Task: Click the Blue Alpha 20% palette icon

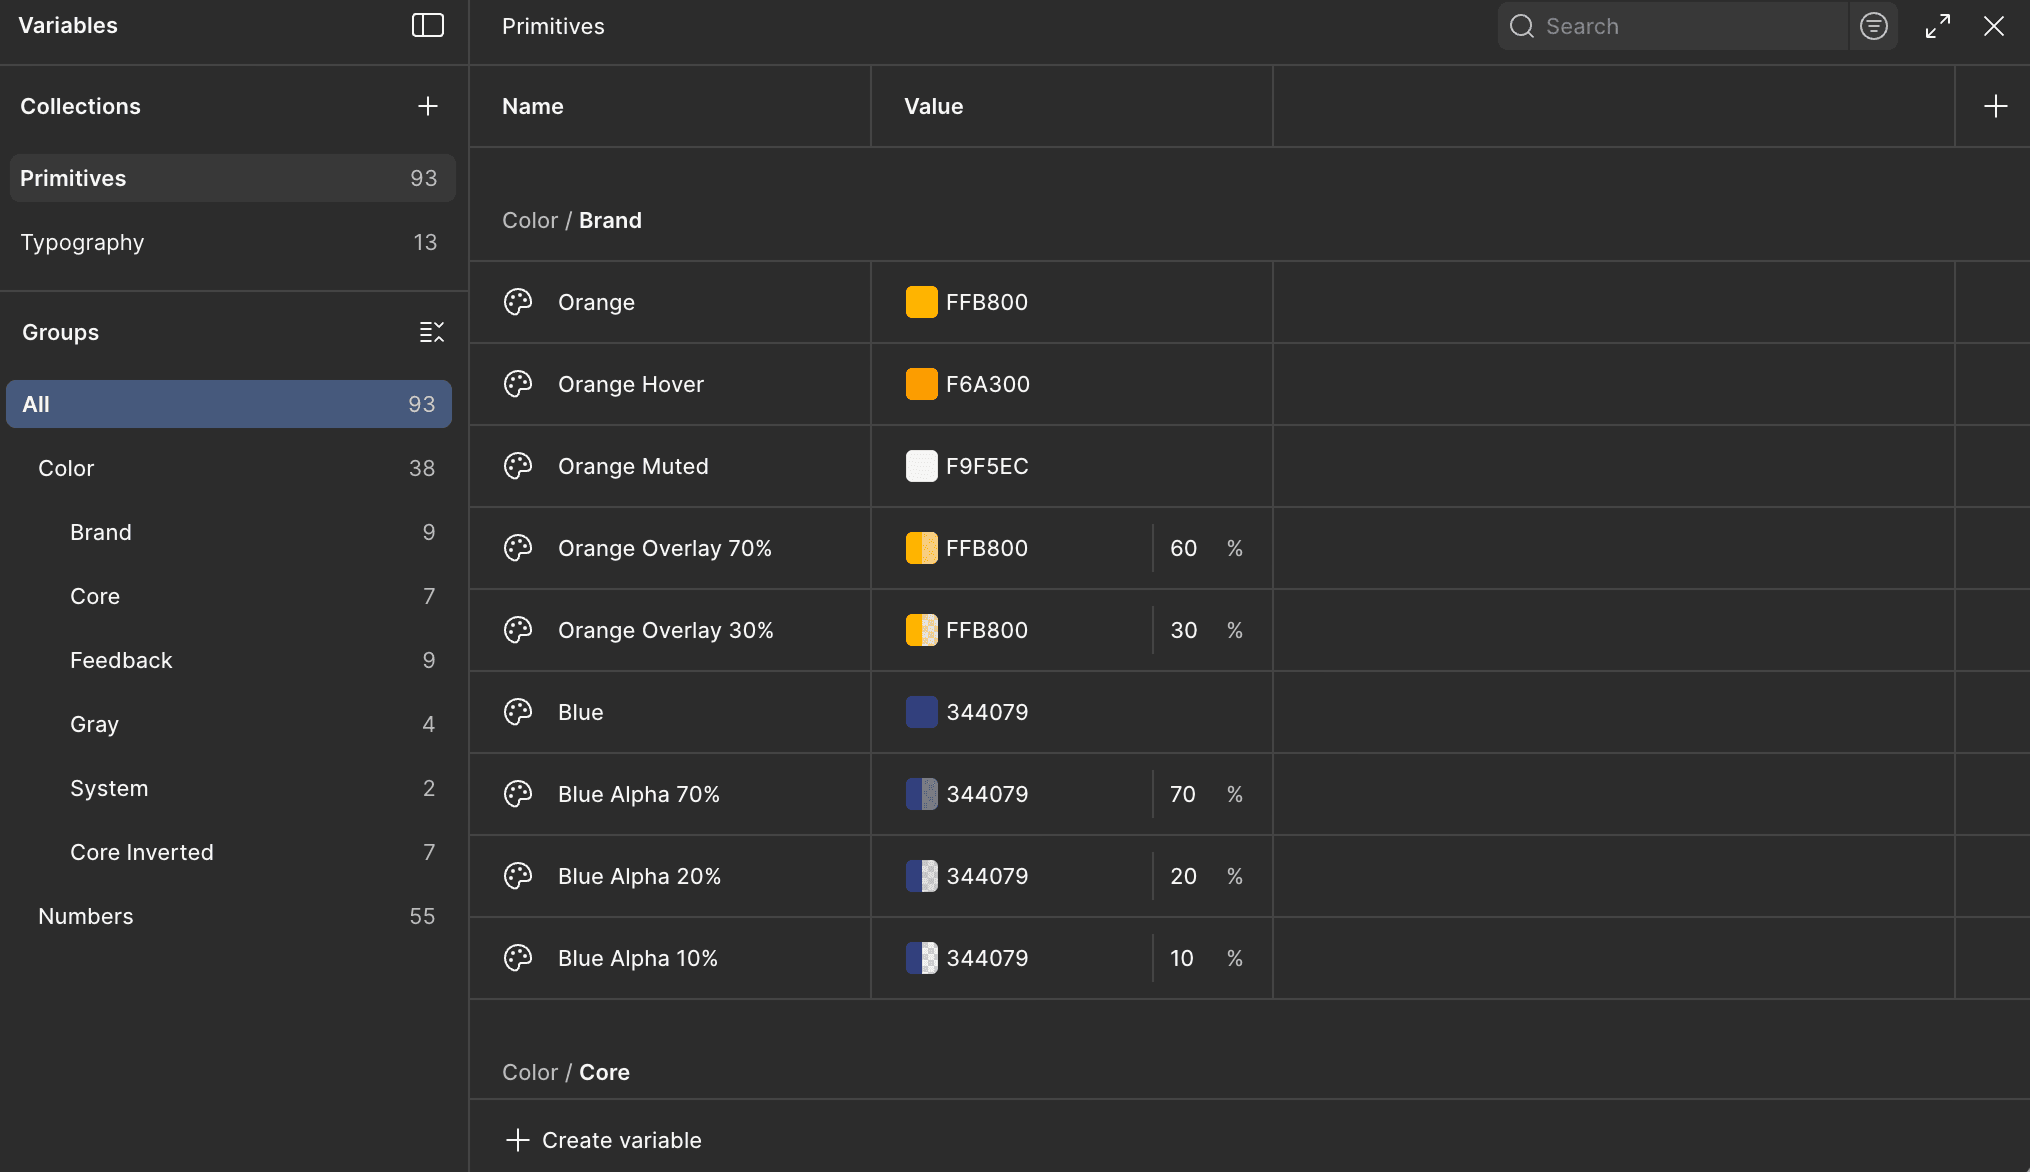Action: pos(518,876)
